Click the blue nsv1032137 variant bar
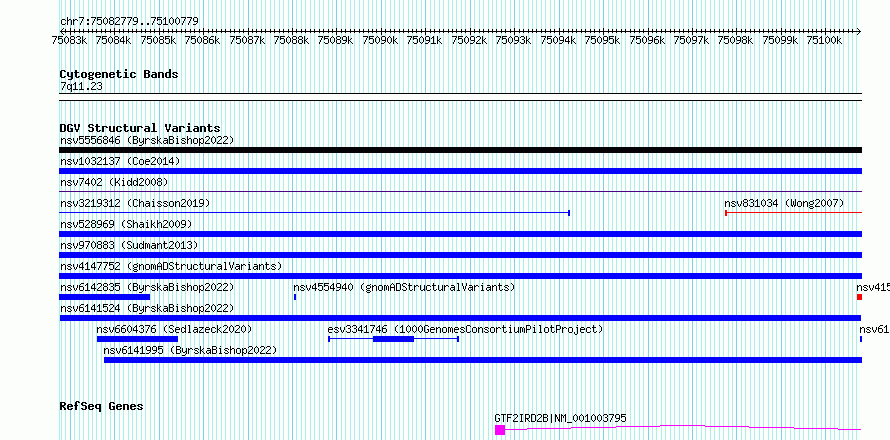Image resolution: width=890 pixels, height=440 pixels. coord(460,171)
